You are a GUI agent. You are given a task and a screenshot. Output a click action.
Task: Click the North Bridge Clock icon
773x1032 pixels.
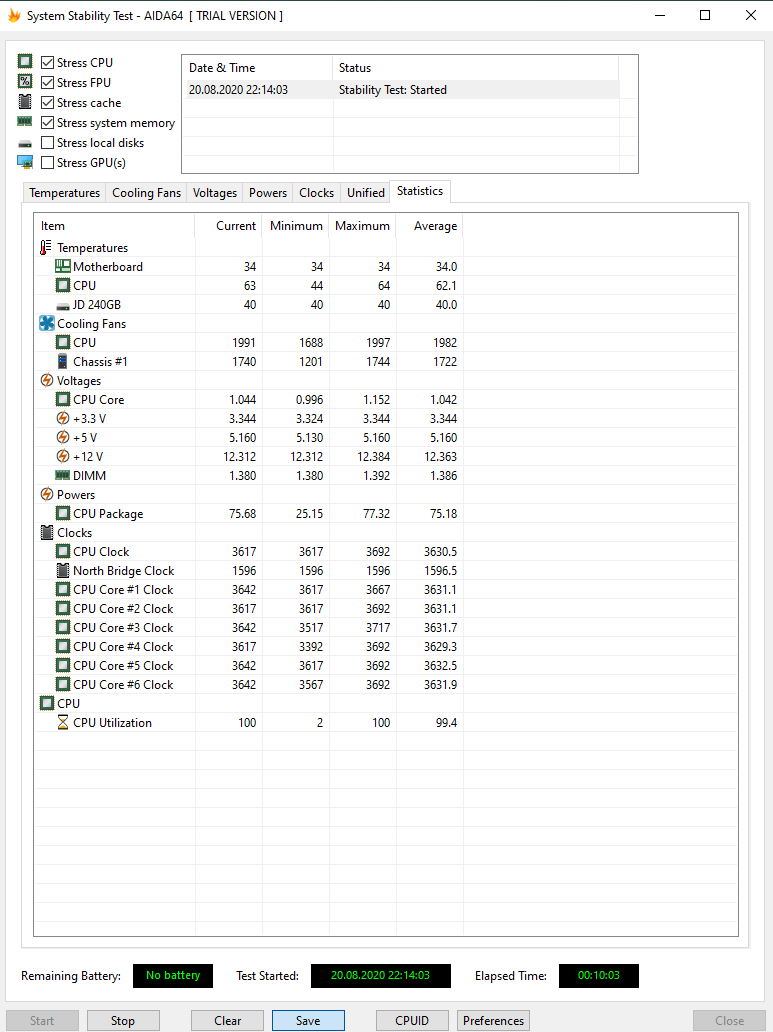point(63,570)
